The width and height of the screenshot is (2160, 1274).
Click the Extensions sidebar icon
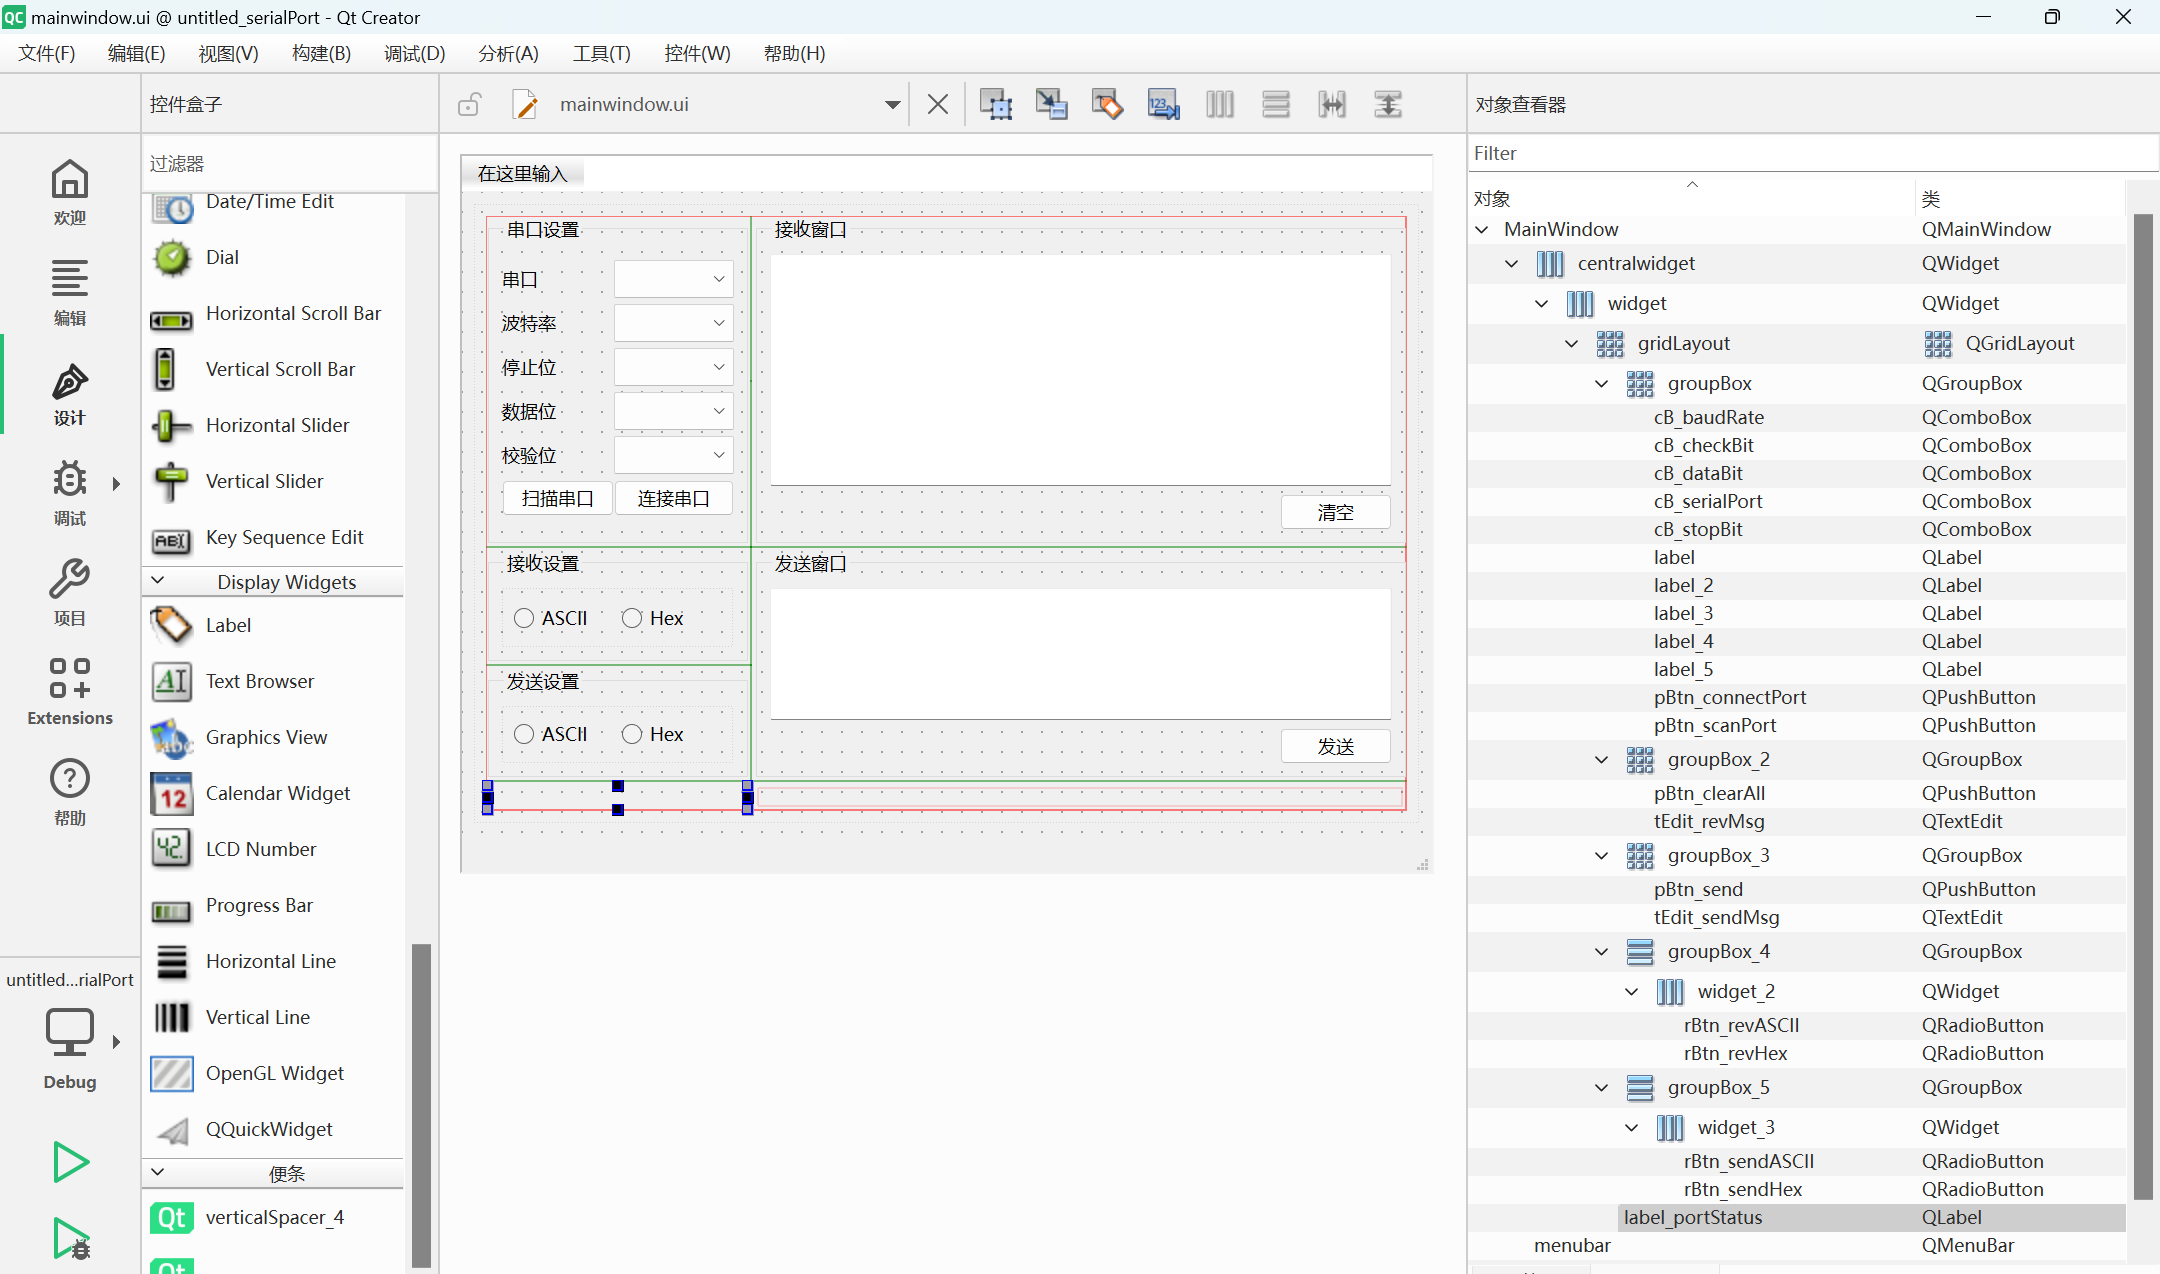[x=69, y=691]
